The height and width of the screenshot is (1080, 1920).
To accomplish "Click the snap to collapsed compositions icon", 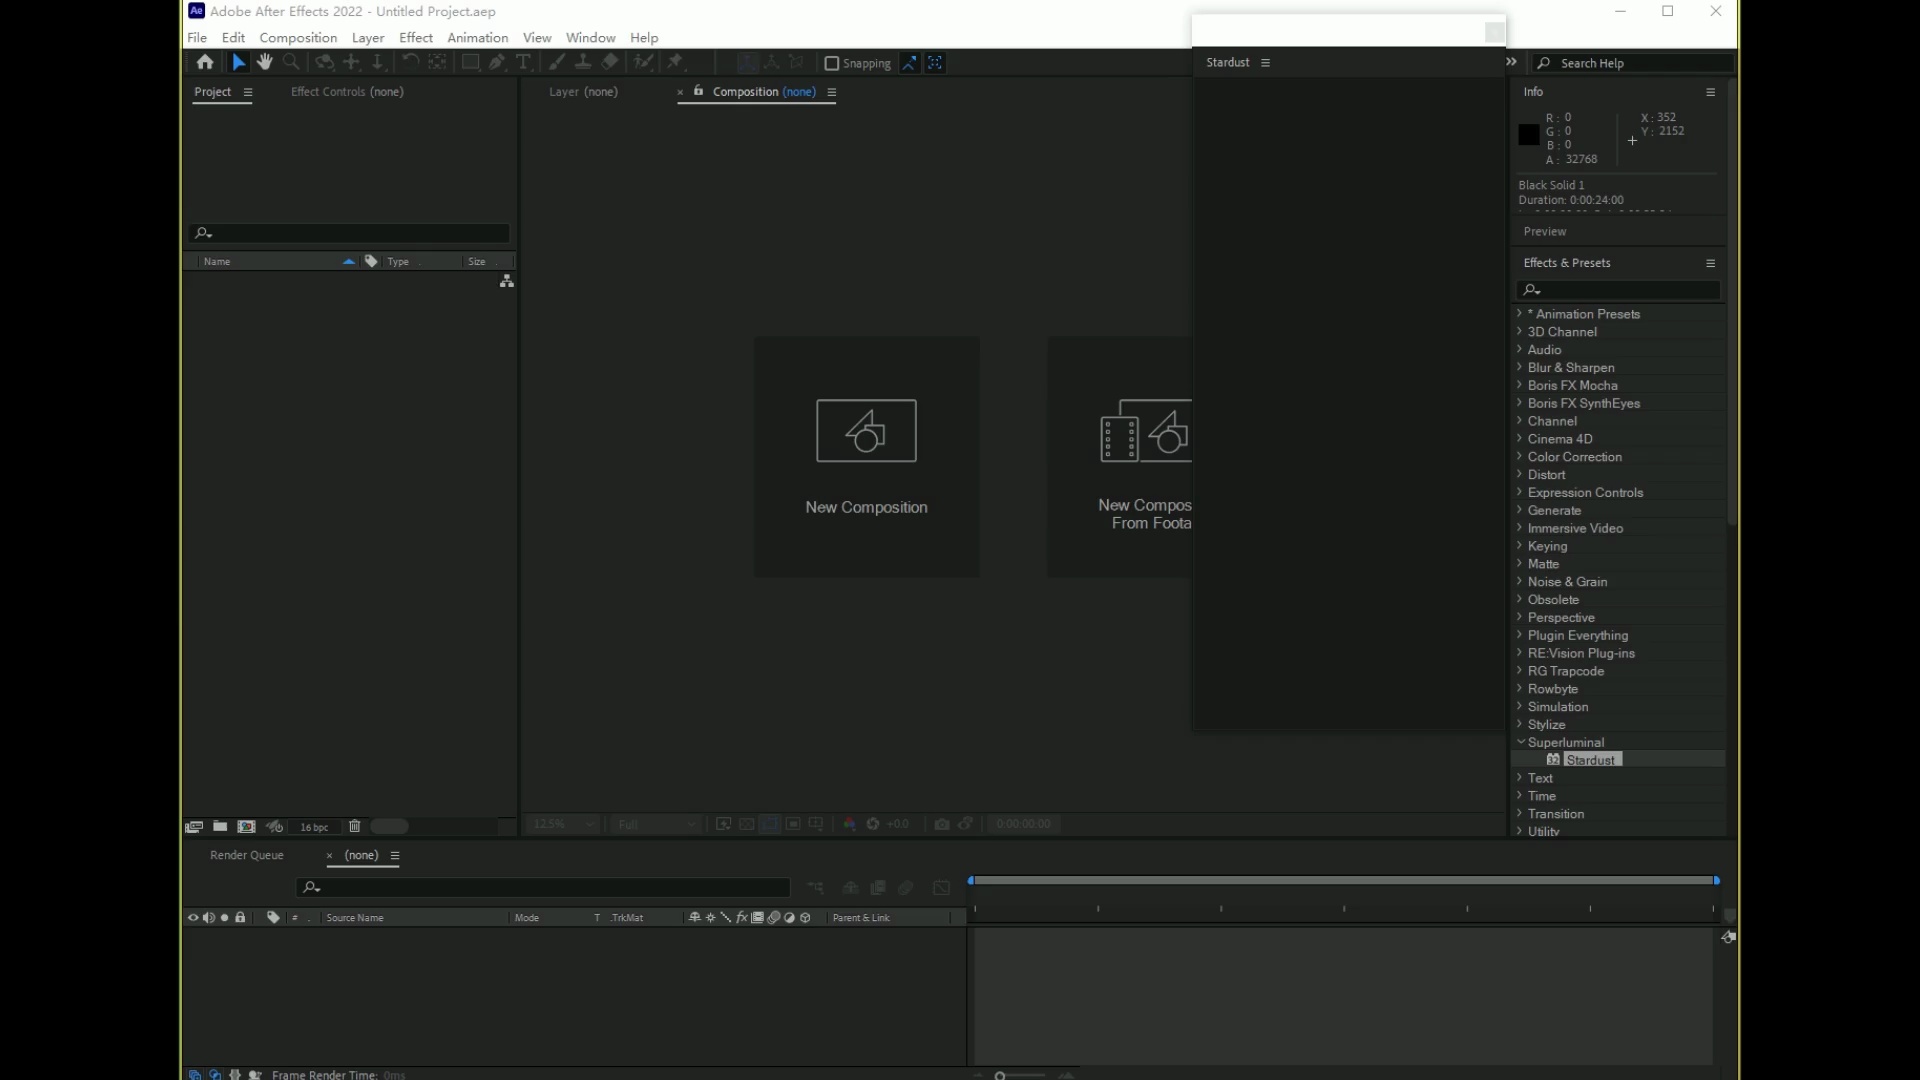I will [935, 63].
